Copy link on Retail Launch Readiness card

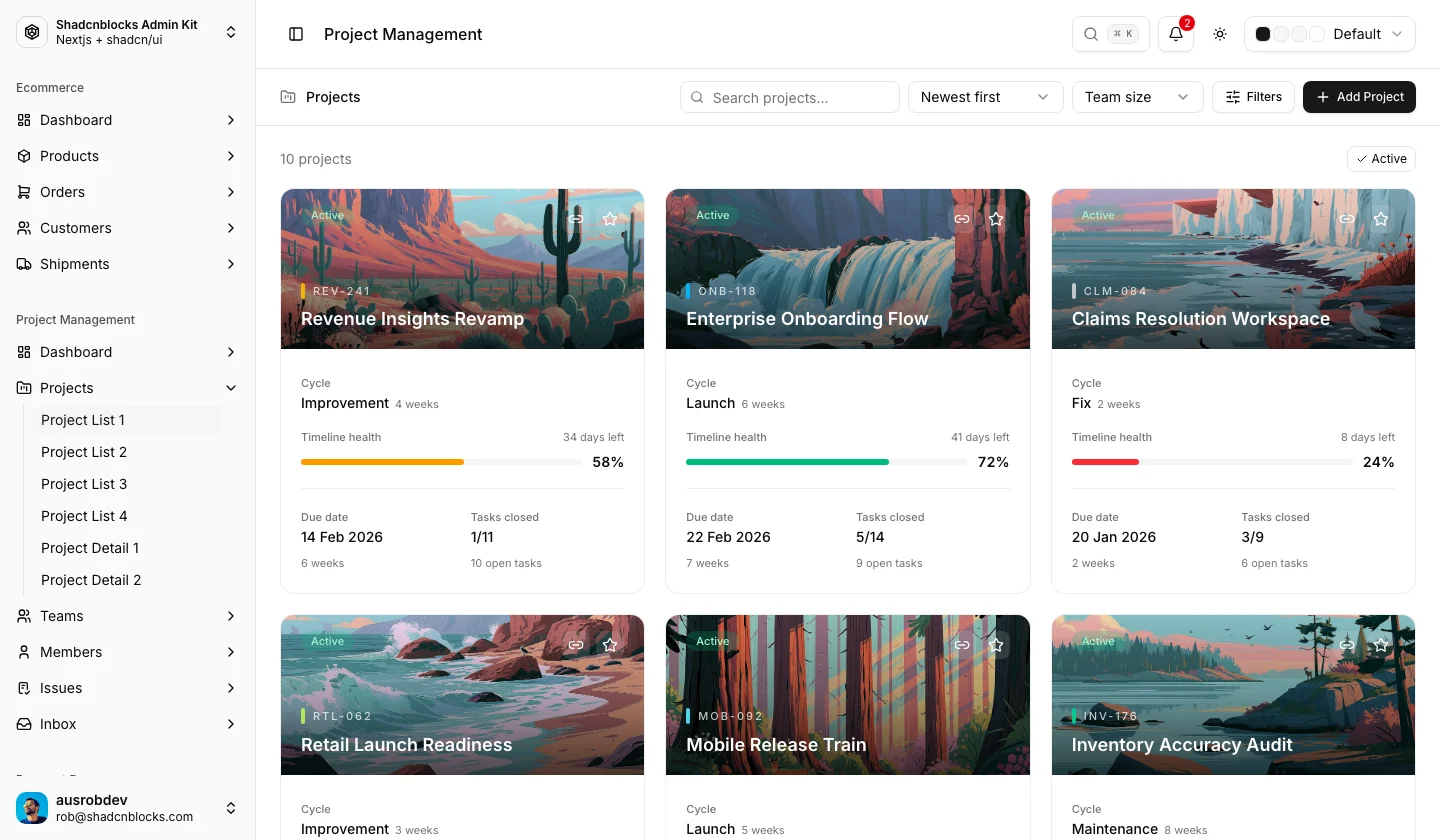(x=576, y=645)
